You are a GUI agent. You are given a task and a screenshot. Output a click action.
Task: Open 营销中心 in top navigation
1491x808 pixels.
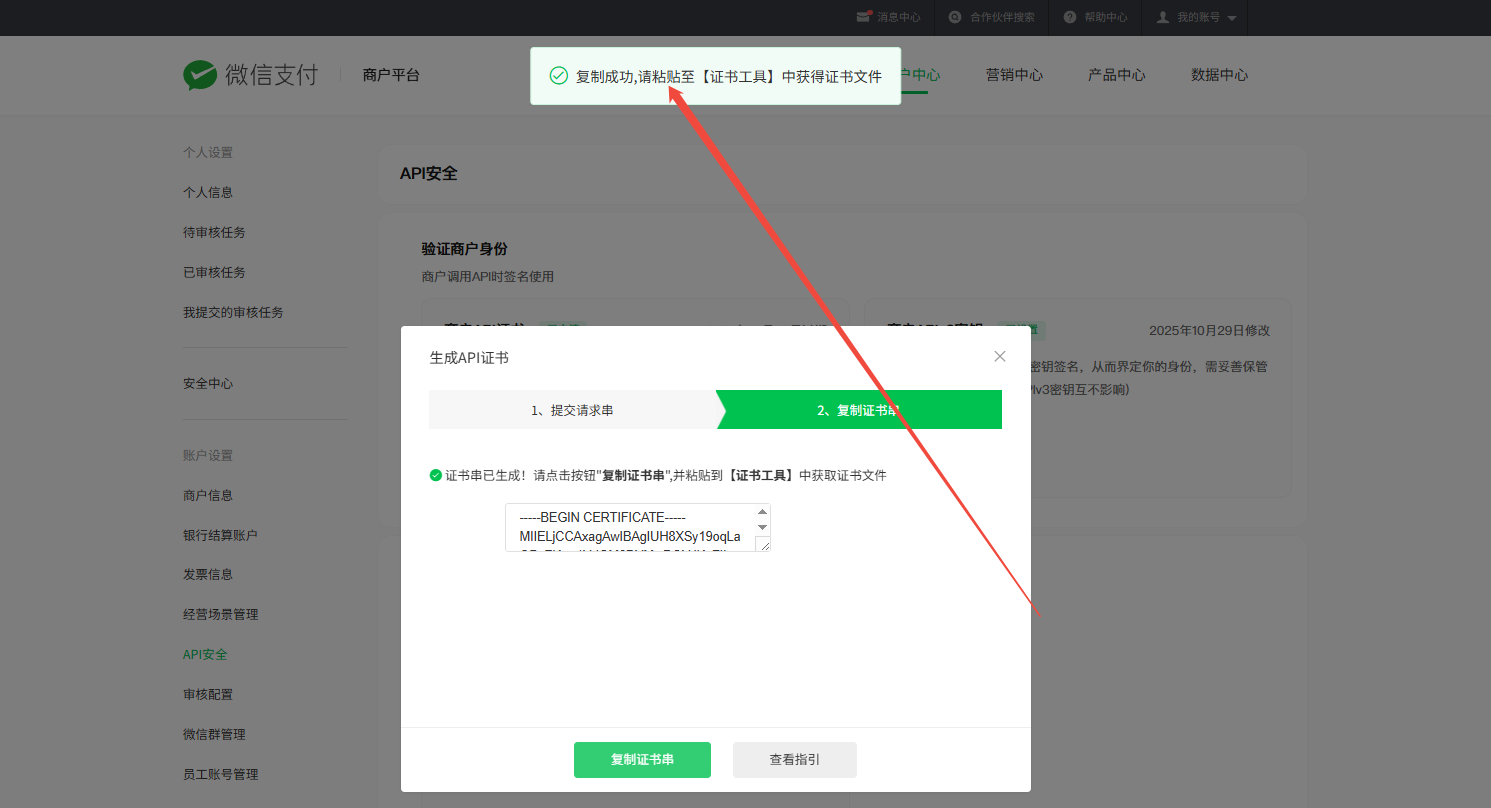coord(1014,75)
